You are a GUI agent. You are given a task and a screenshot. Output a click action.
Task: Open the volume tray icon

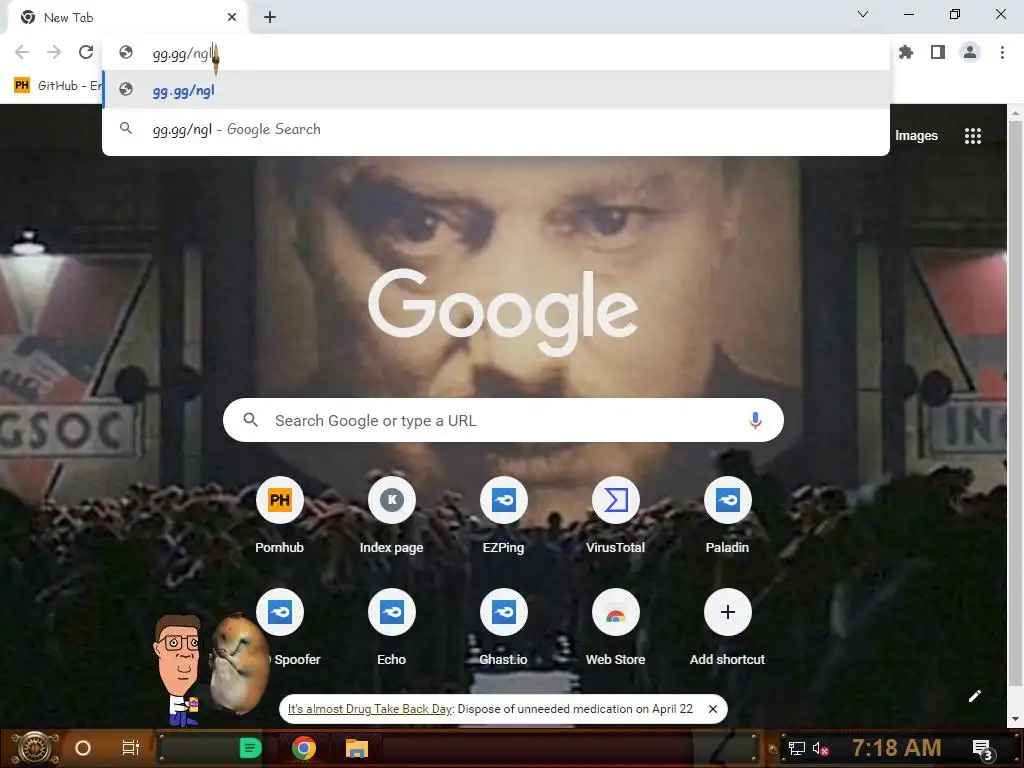[x=820, y=748]
